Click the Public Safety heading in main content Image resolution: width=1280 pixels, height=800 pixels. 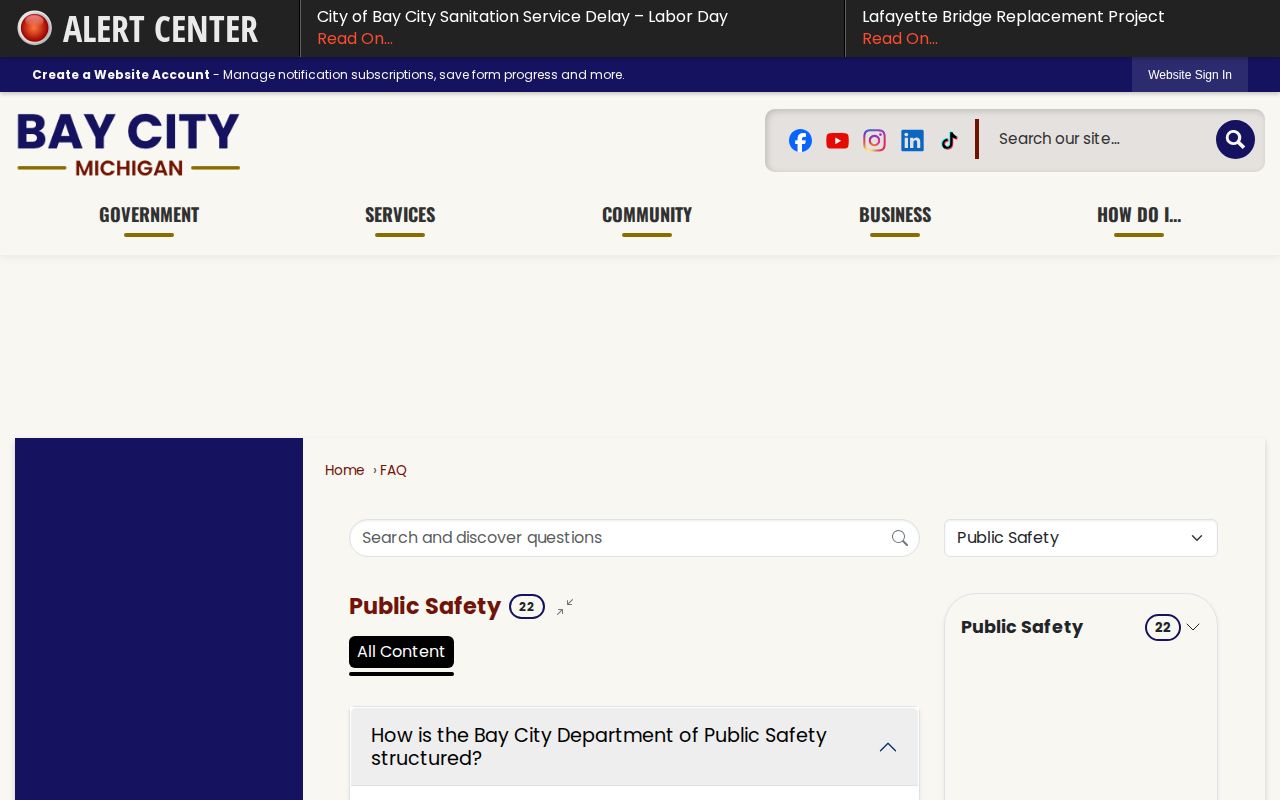425,606
